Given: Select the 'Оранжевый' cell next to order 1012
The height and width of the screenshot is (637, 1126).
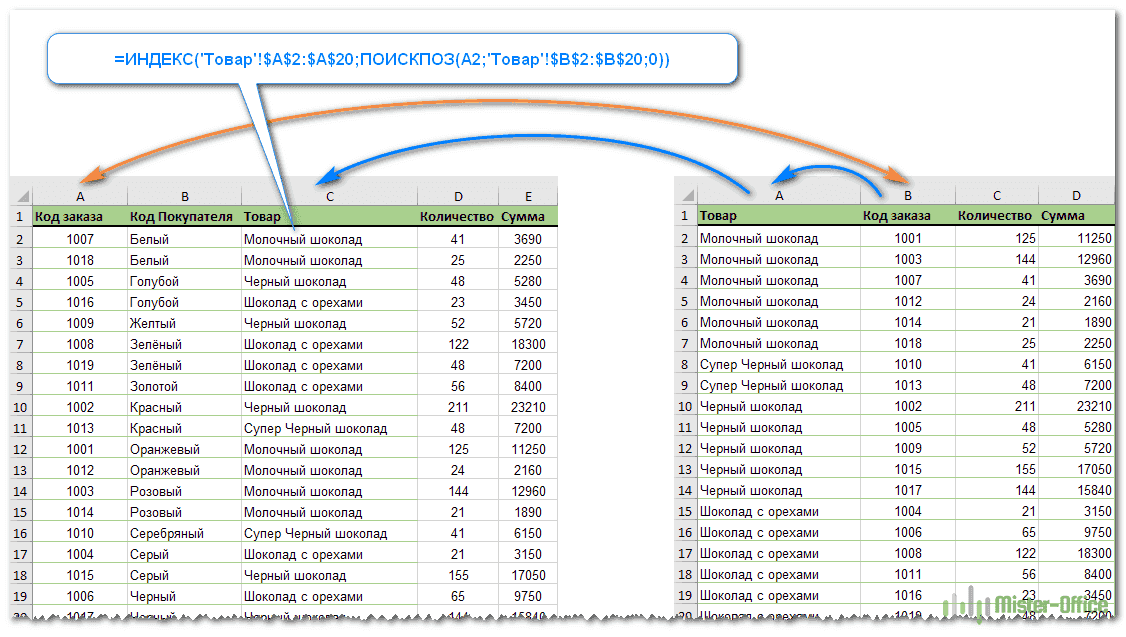Looking at the screenshot, I should click(185, 470).
